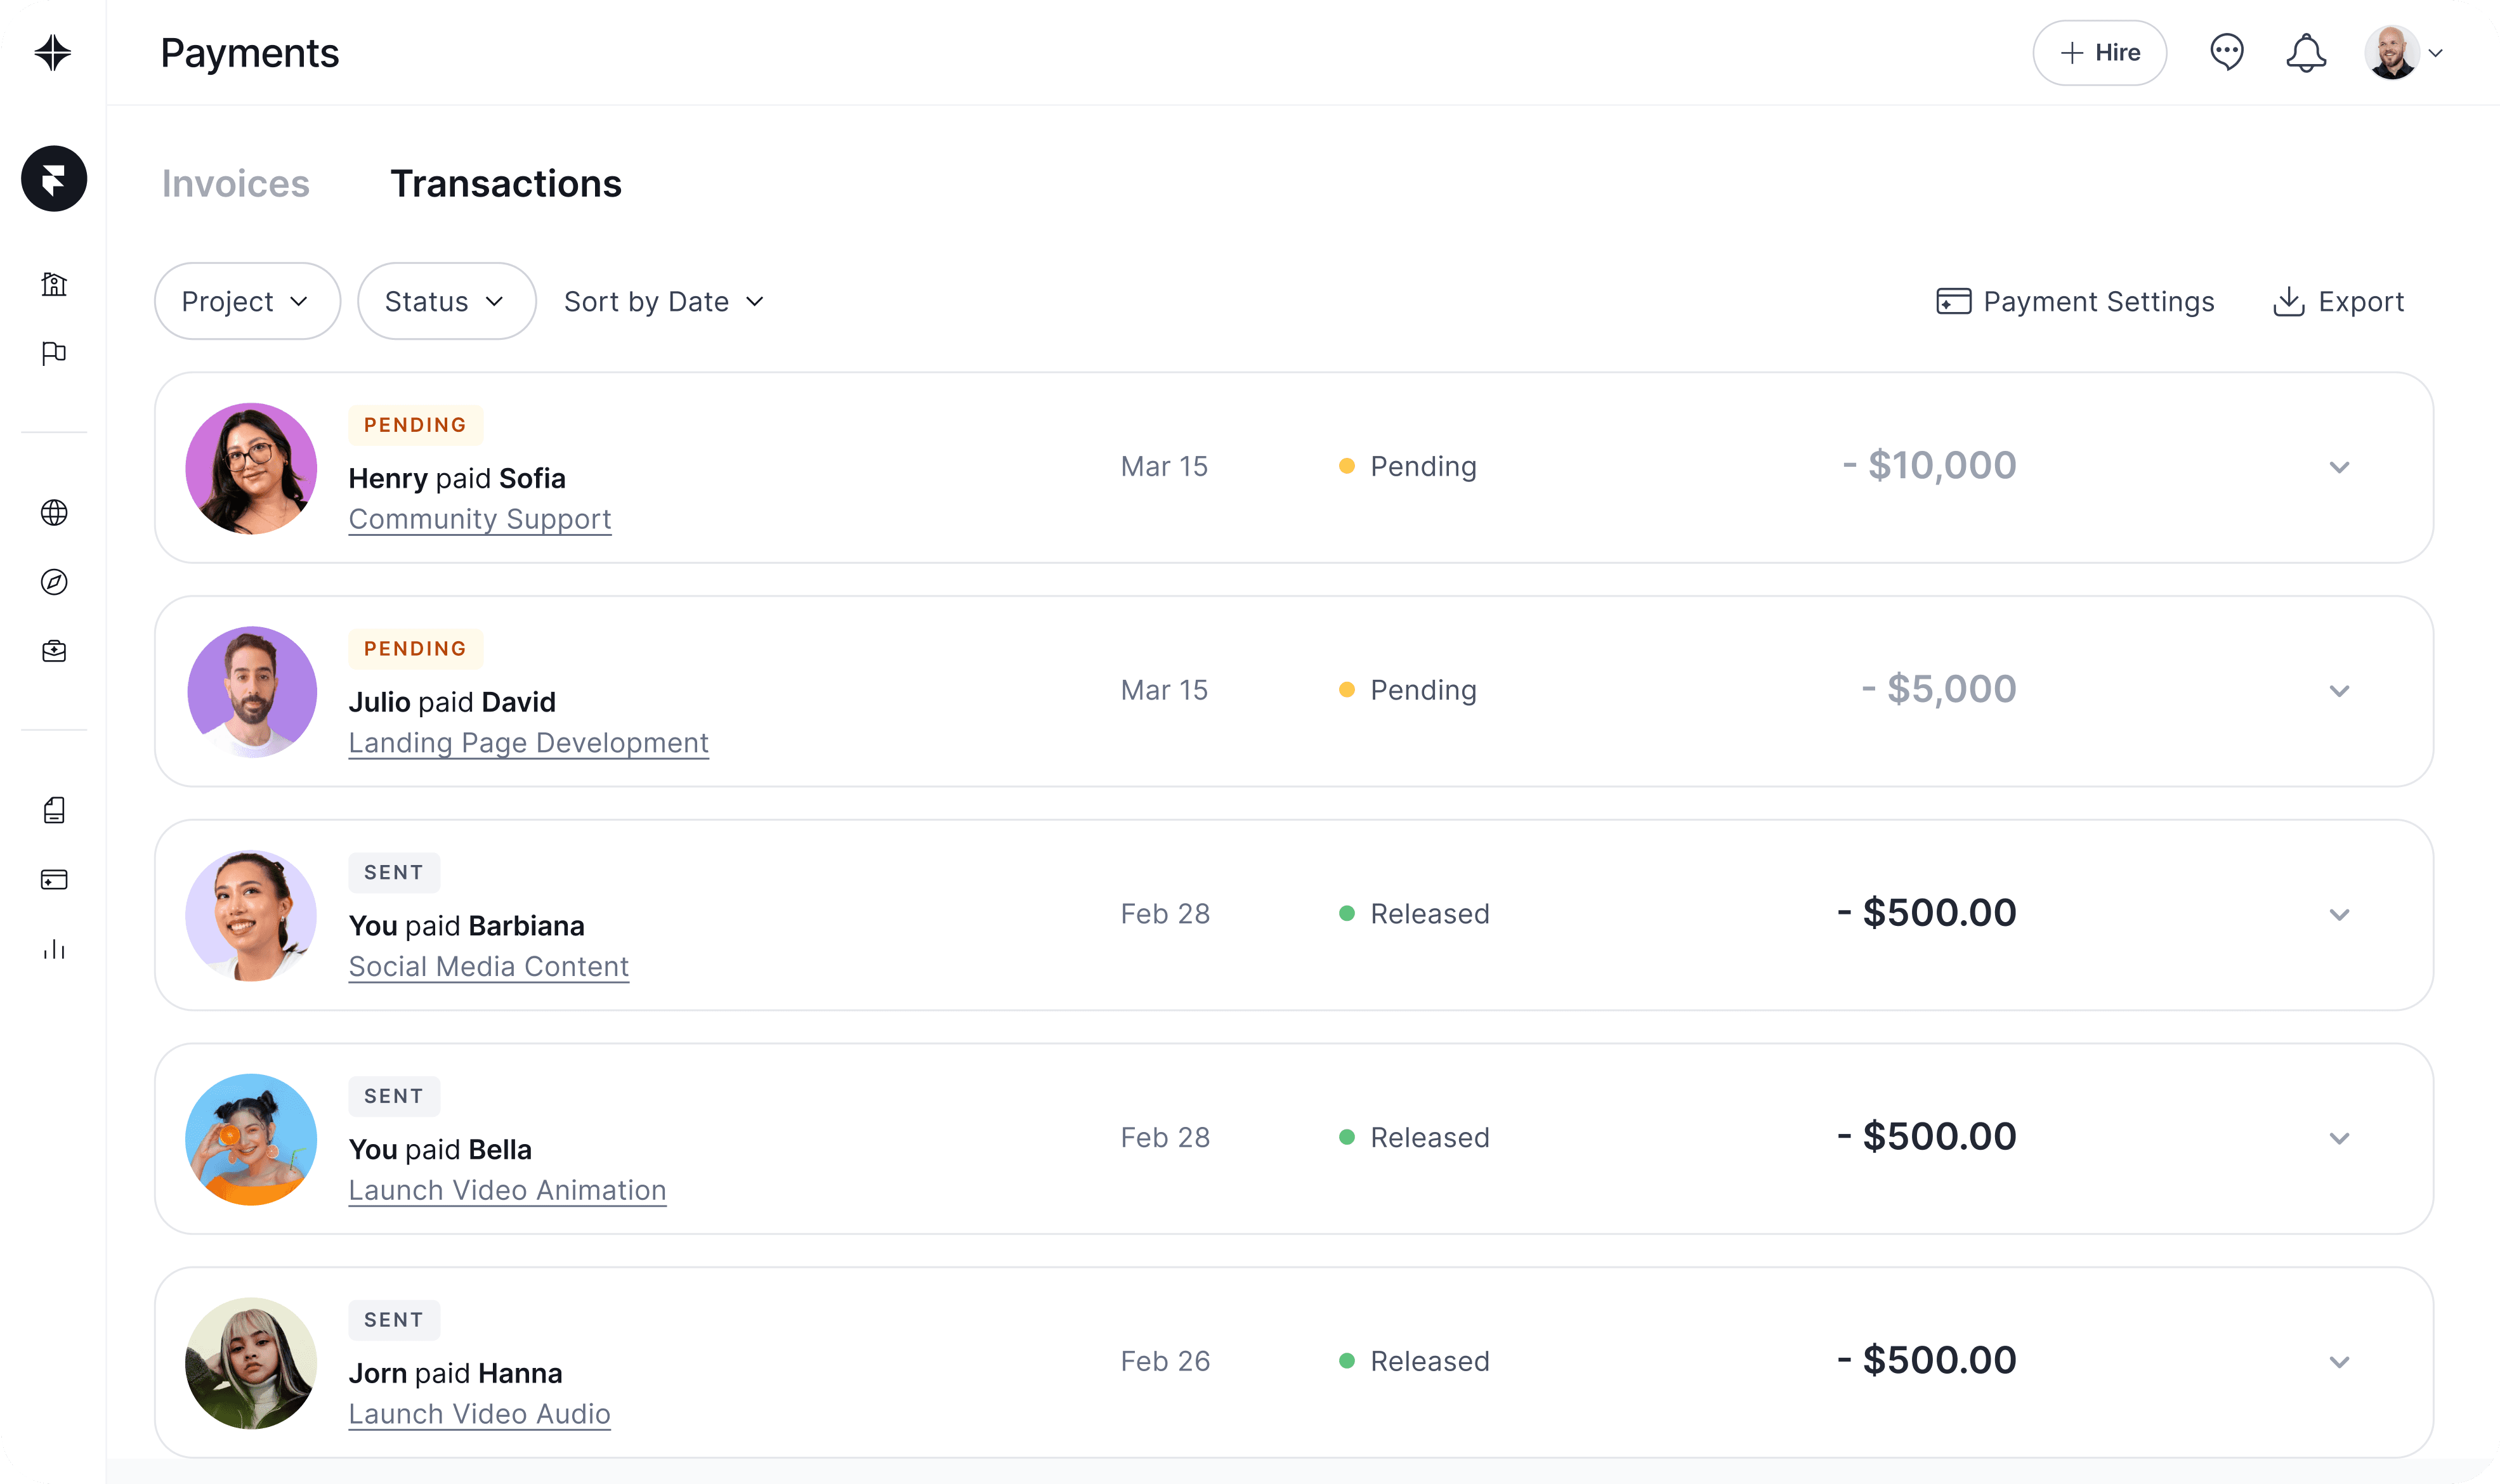Image resolution: width=2500 pixels, height=1484 pixels.
Task: Open the Status filter dropdown
Action: click(446, 301)
